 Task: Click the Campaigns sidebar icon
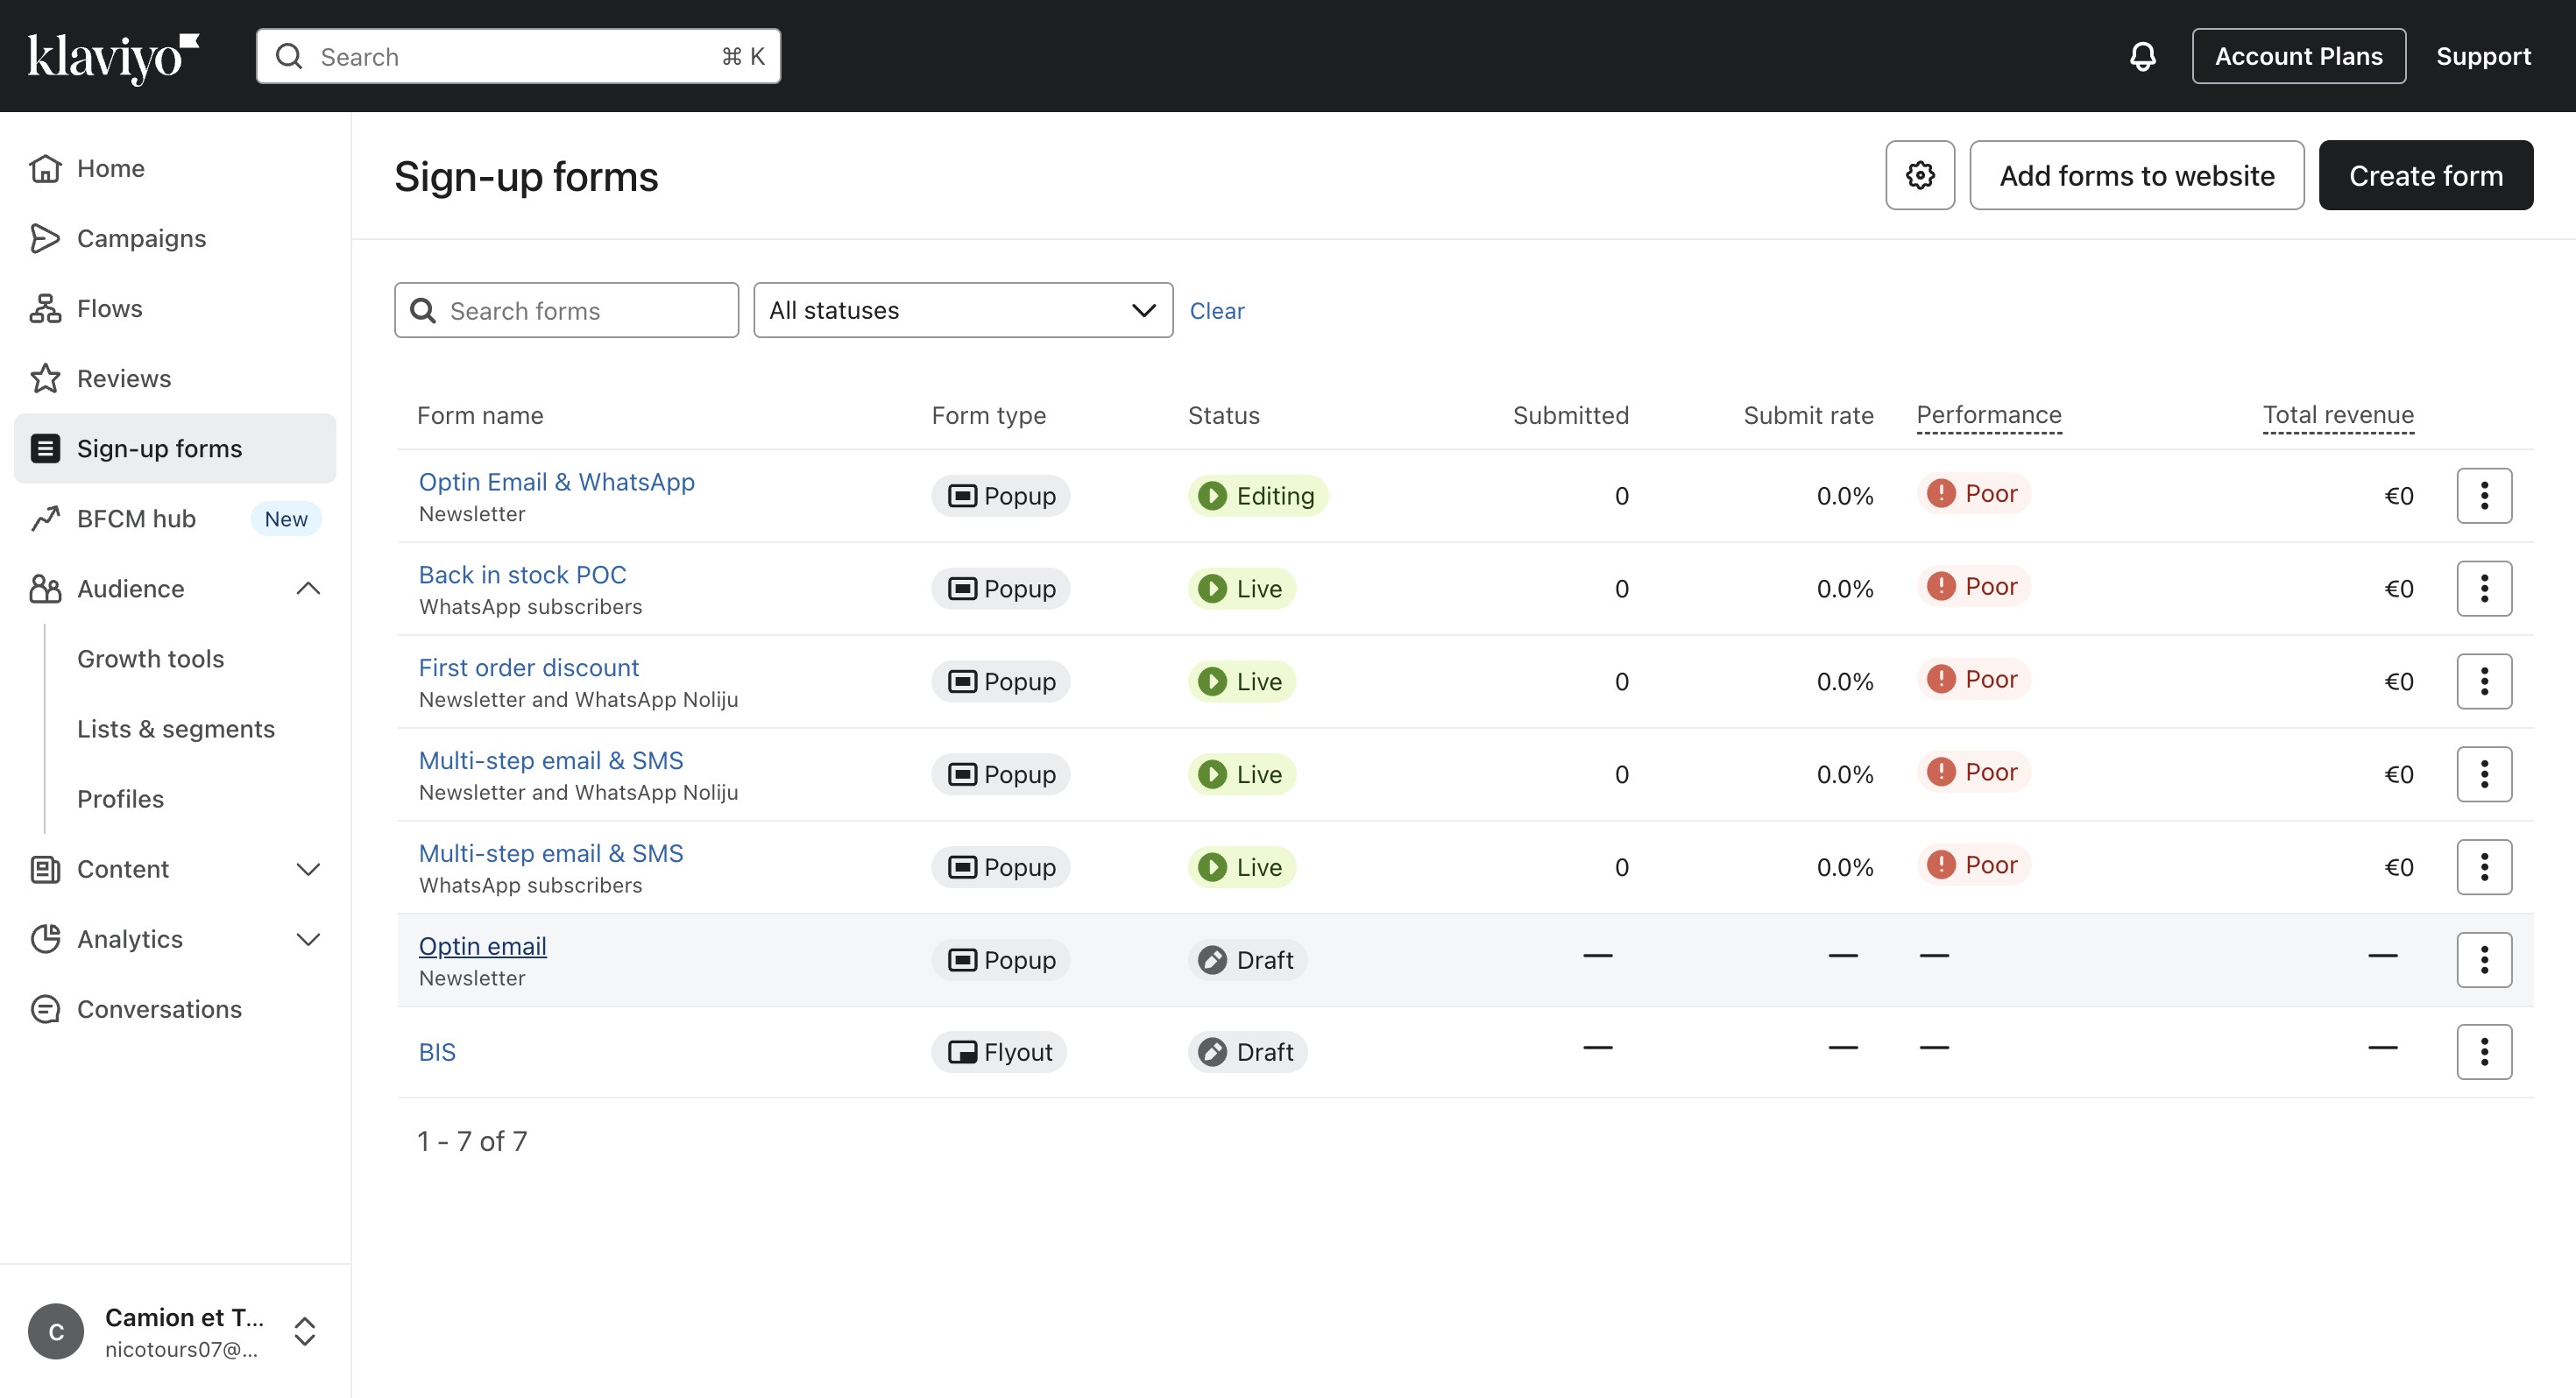45,238
